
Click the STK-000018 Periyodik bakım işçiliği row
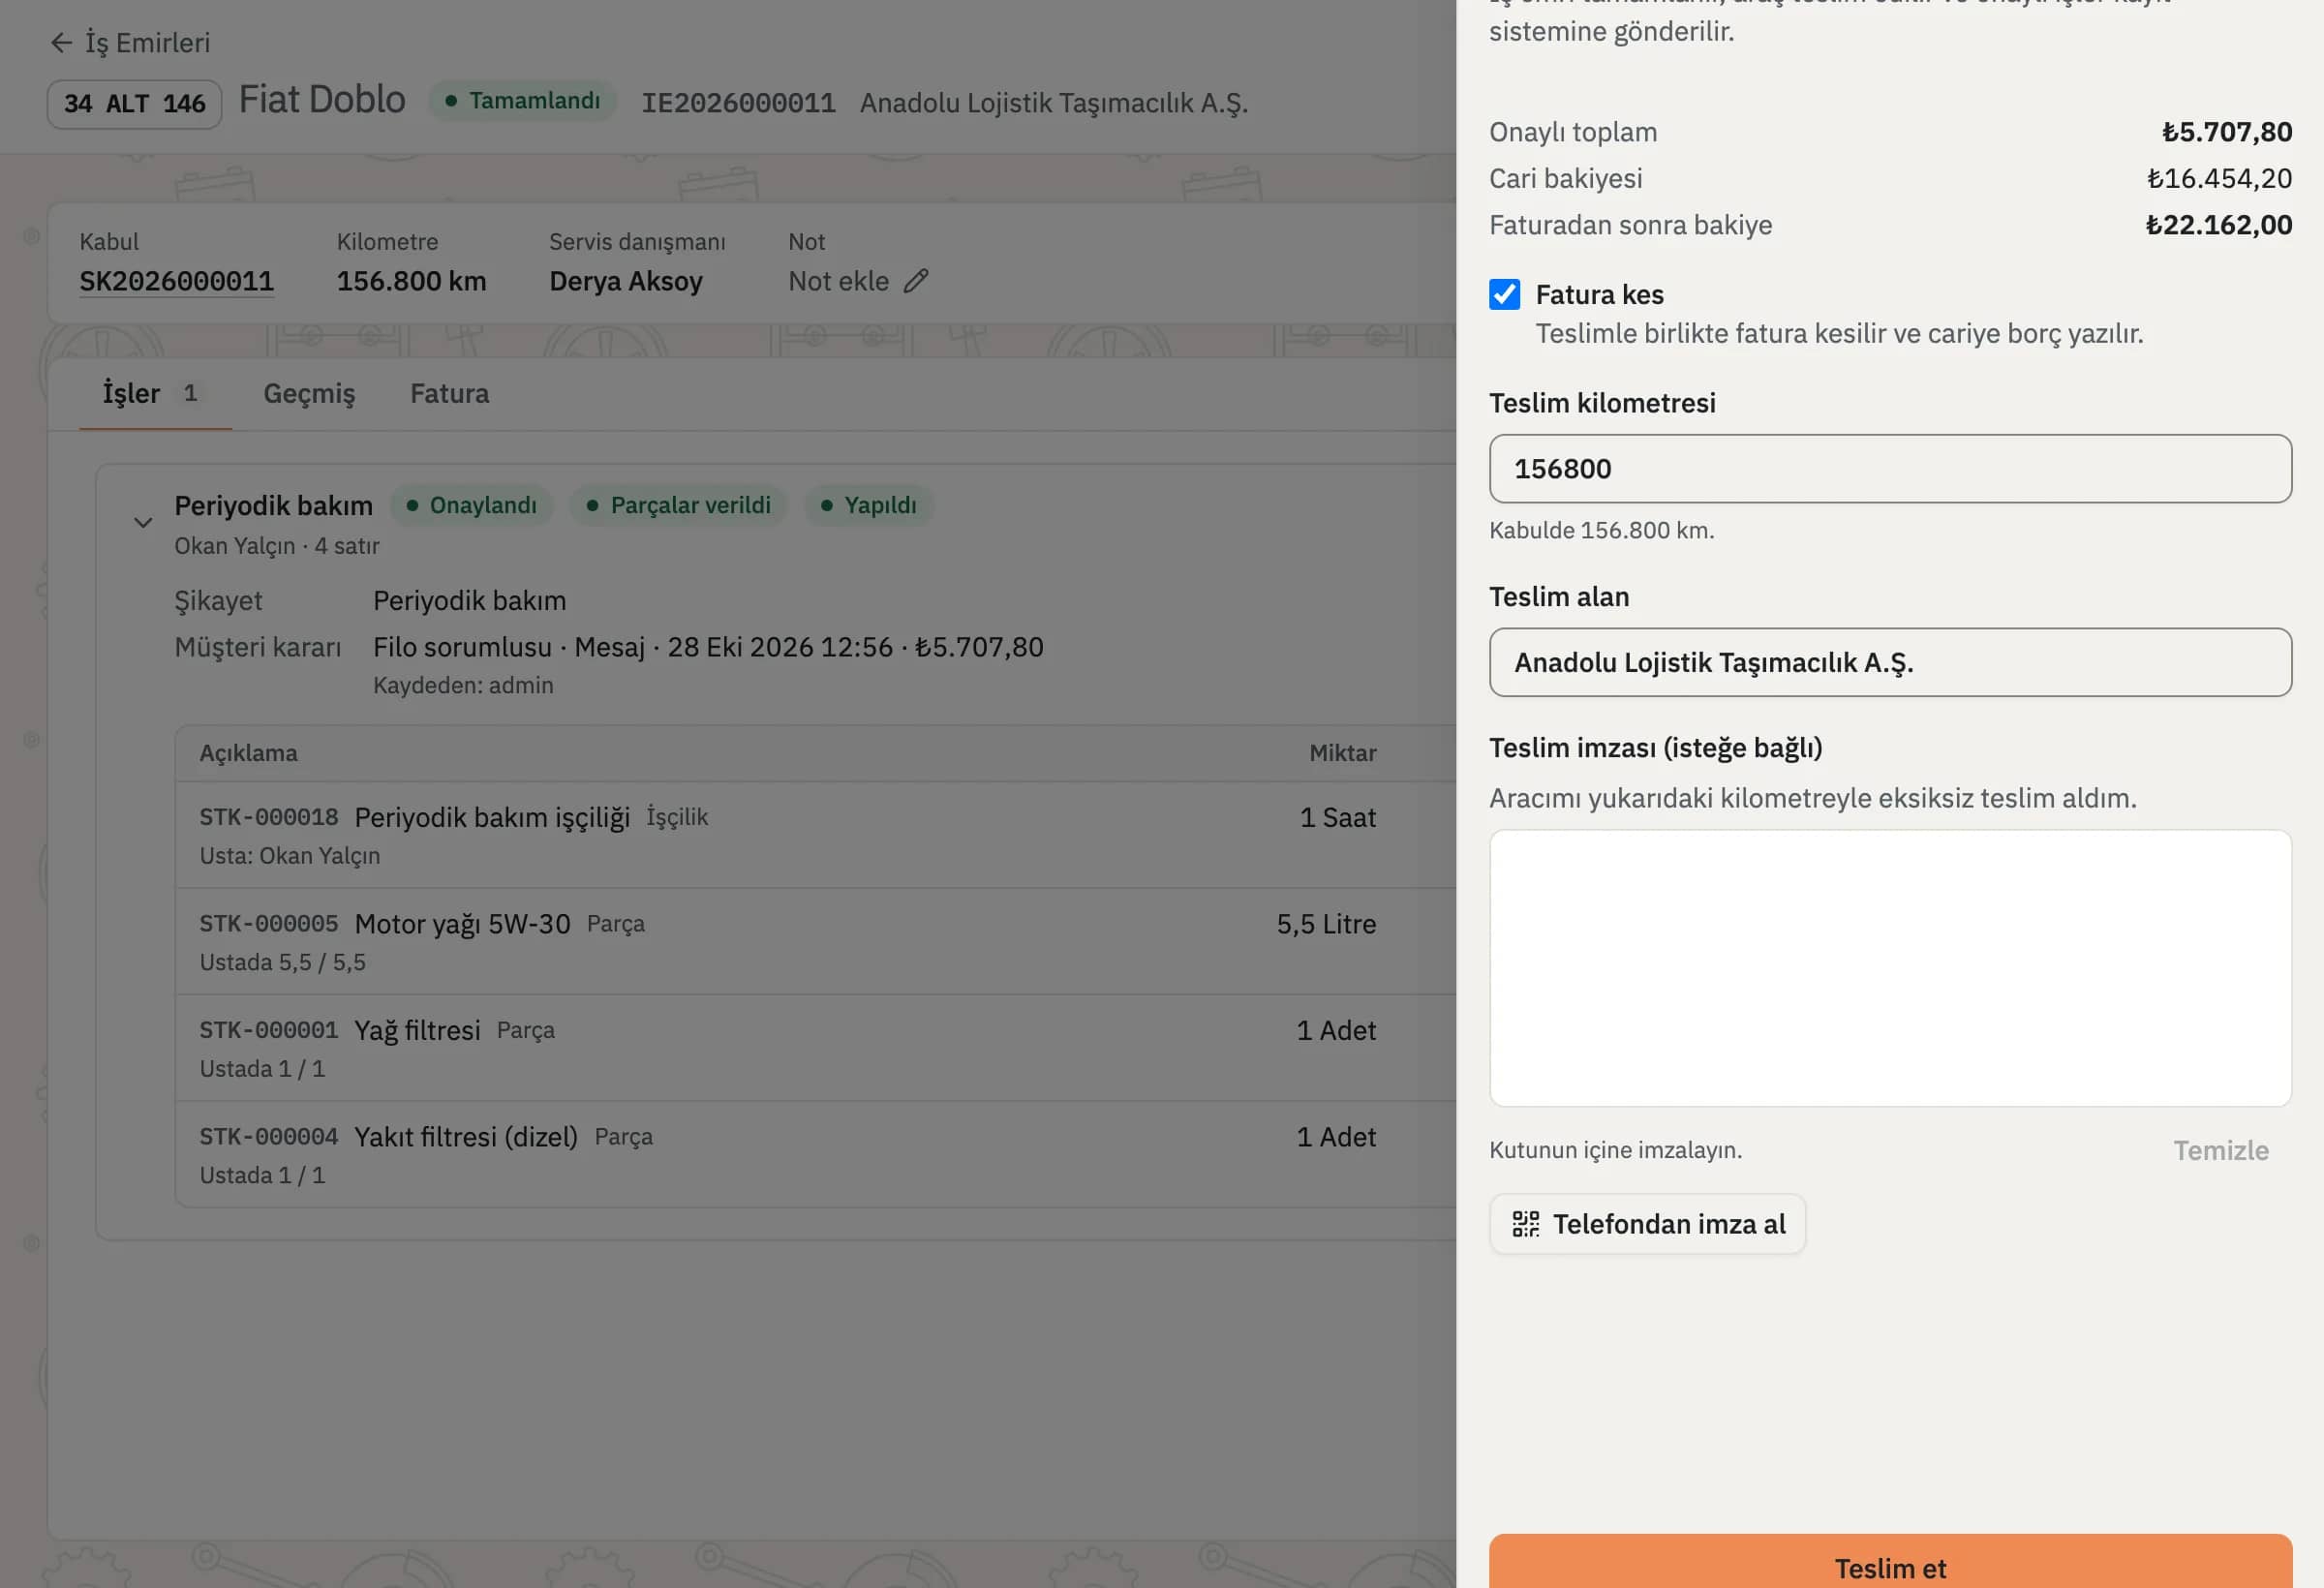pyautogui.click(x=815, y=835)
